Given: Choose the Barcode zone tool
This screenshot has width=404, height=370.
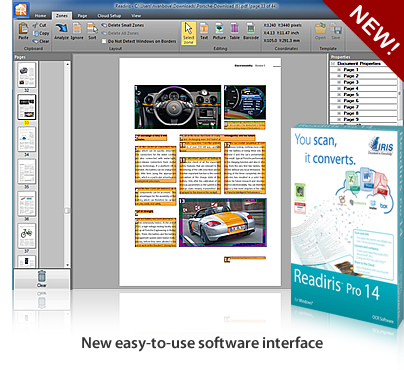Looking at the screenshot, I should (251, 31).
